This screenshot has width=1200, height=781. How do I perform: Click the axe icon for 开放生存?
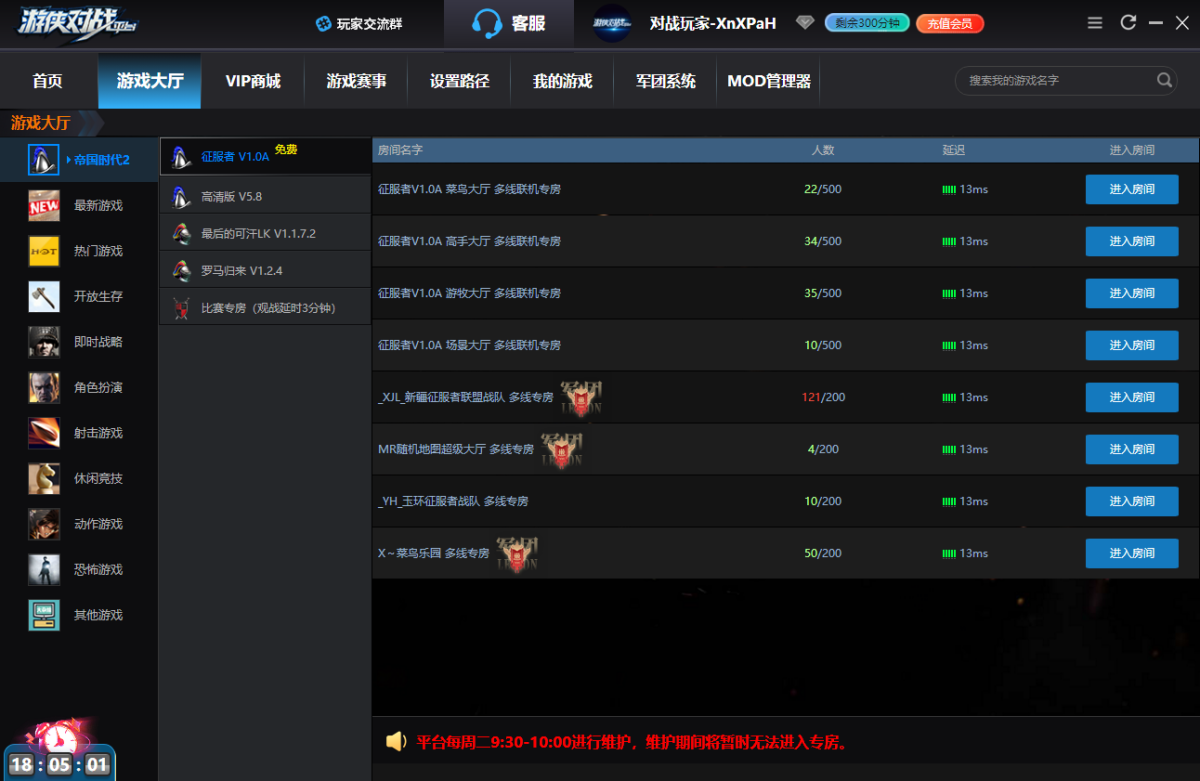pyautogui.click(x=44, y=296)
